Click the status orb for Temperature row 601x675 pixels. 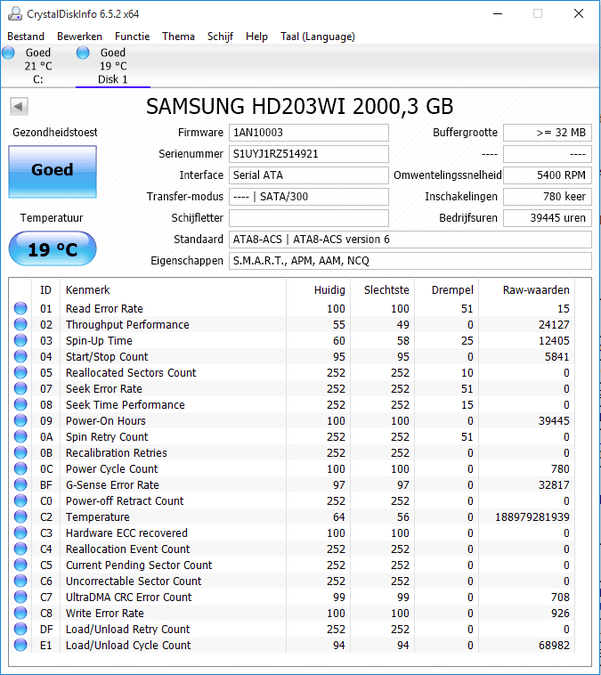pyautogui.click(x=20, y=517)
